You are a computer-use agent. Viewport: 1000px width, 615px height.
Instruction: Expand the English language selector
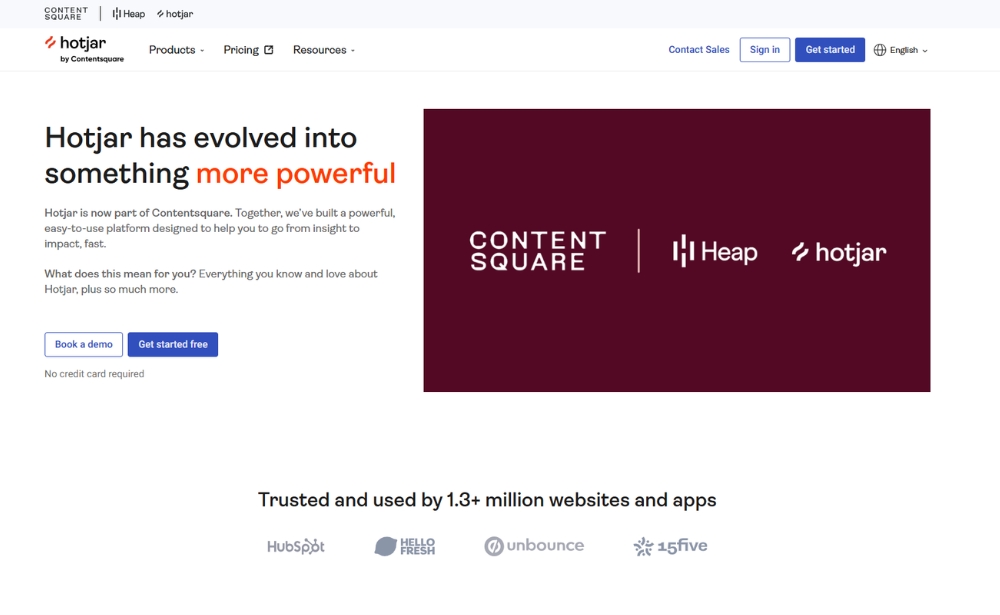[900, 49]
